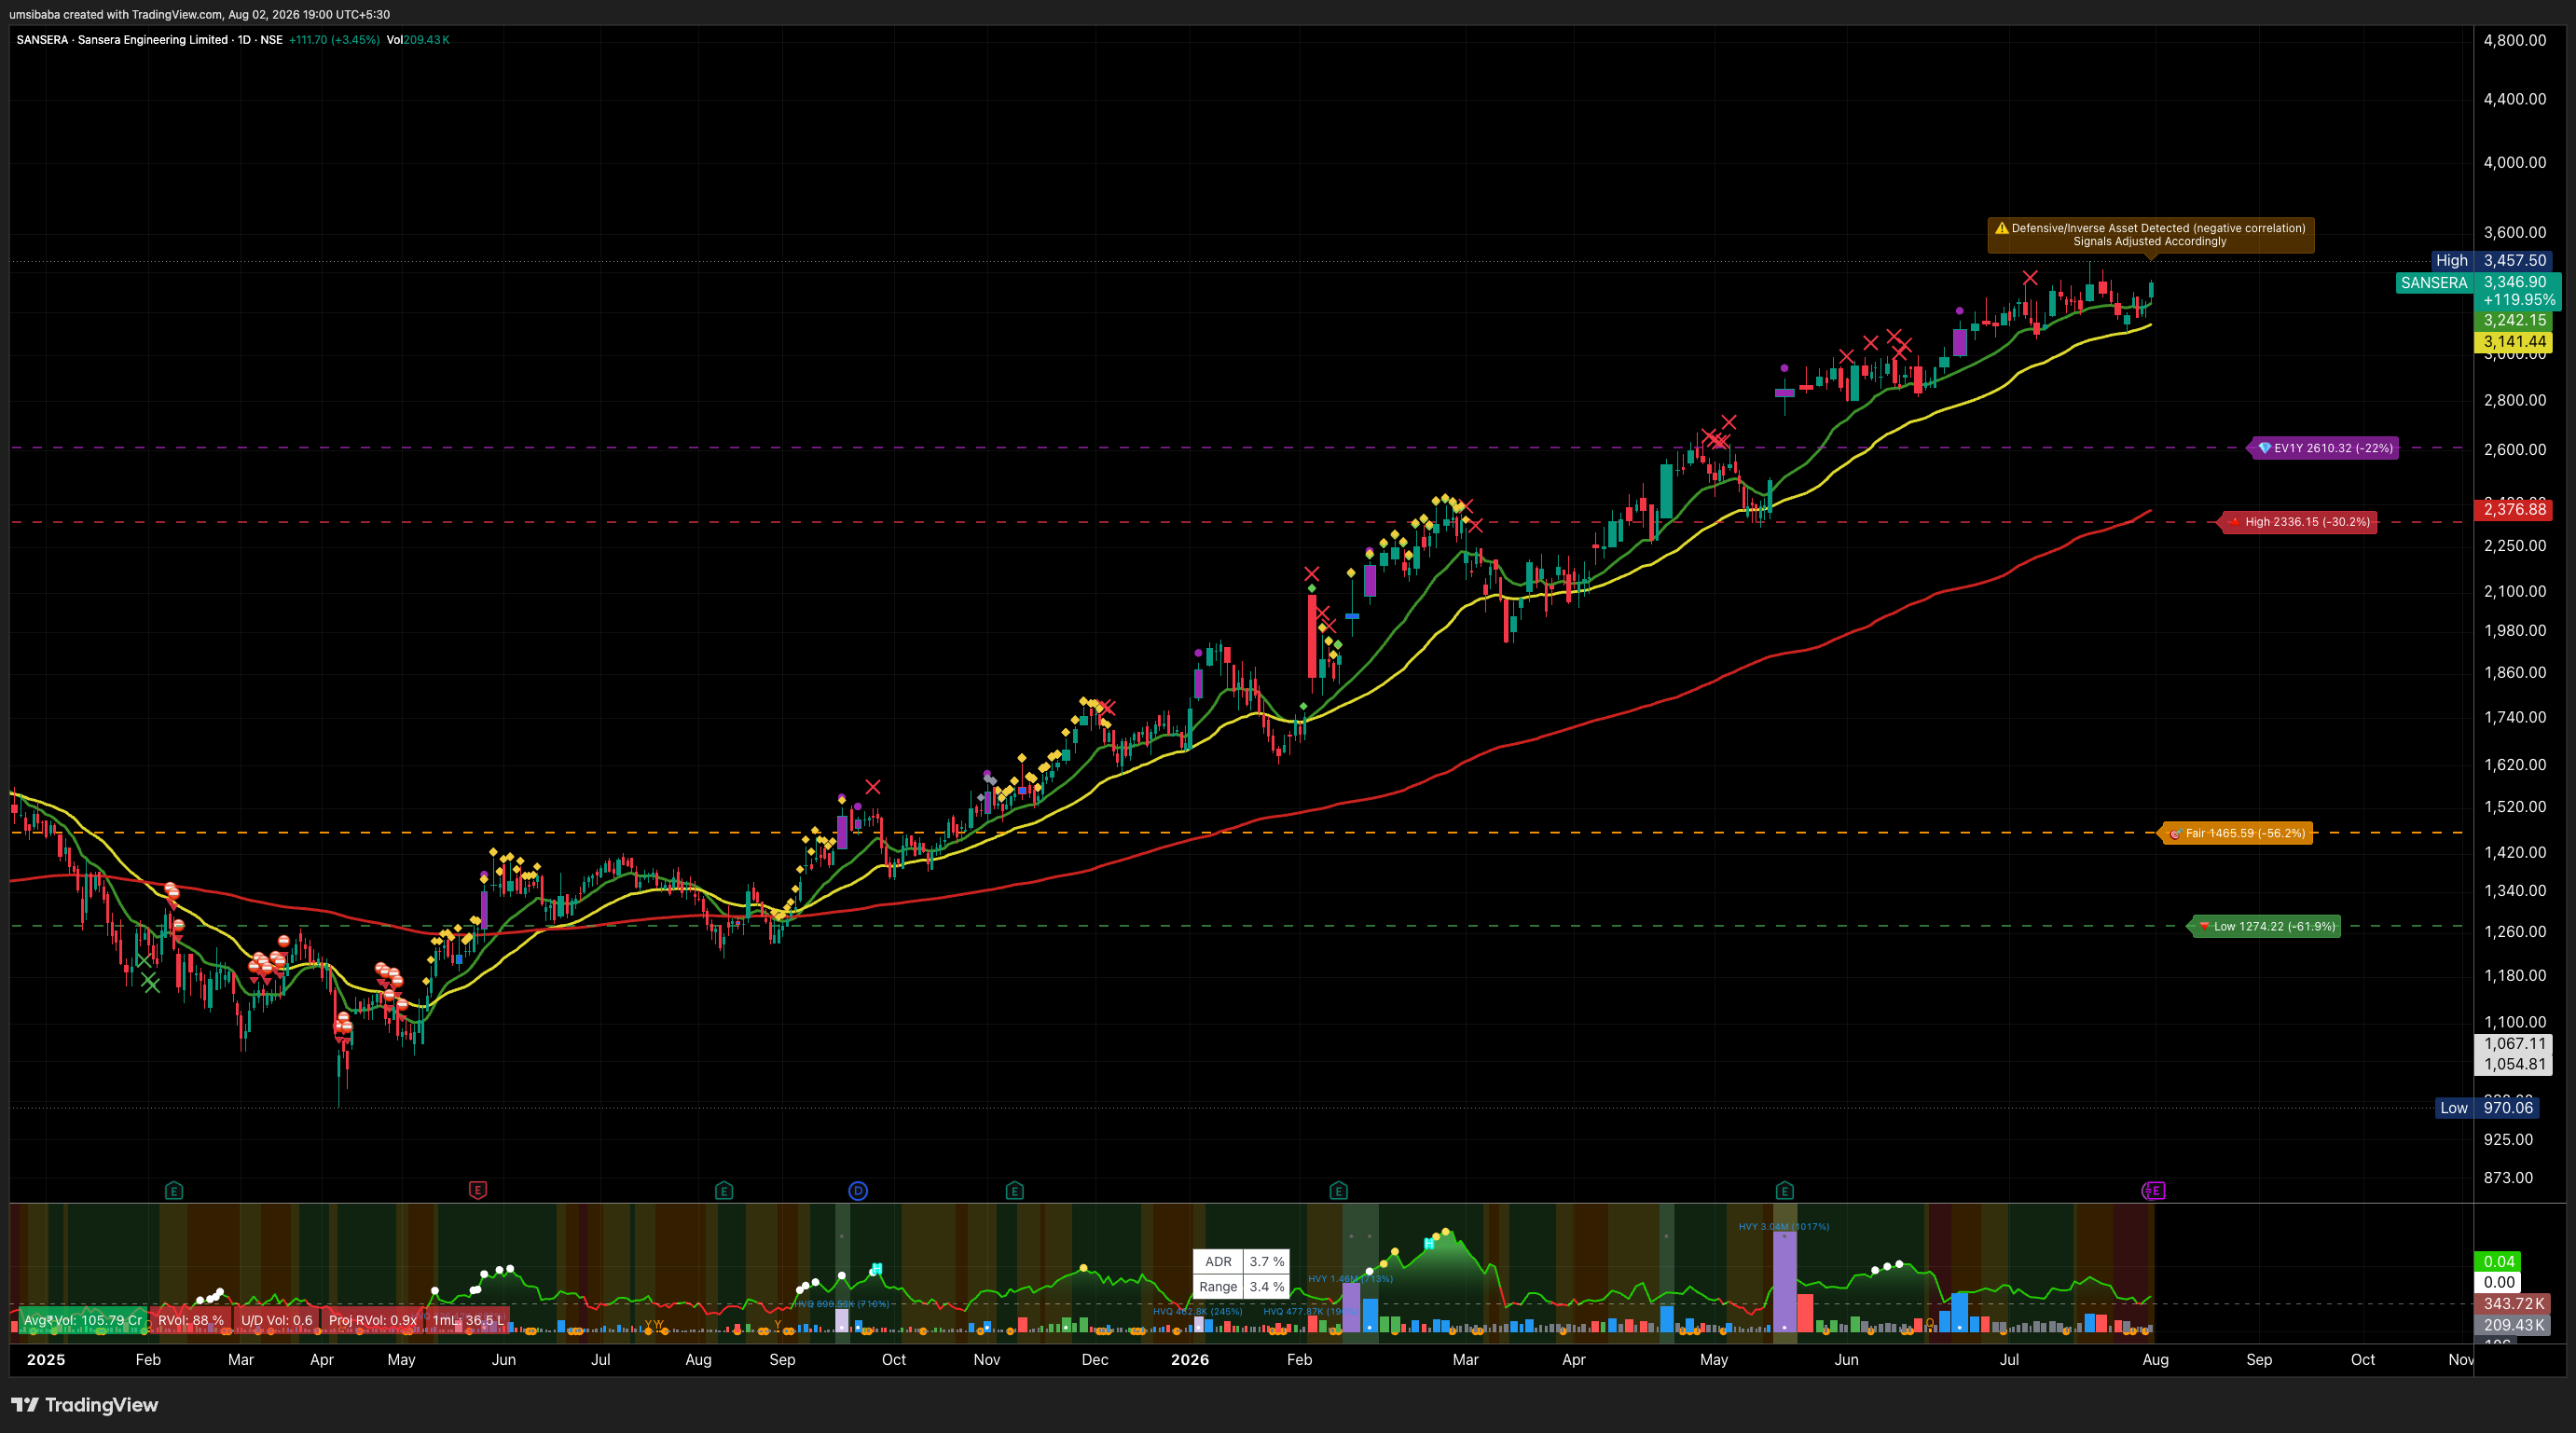Click the High 3,457.50 price marker
Image resolution: width=2576 pixels, height=1433 pixels.
click(2492, 260)
